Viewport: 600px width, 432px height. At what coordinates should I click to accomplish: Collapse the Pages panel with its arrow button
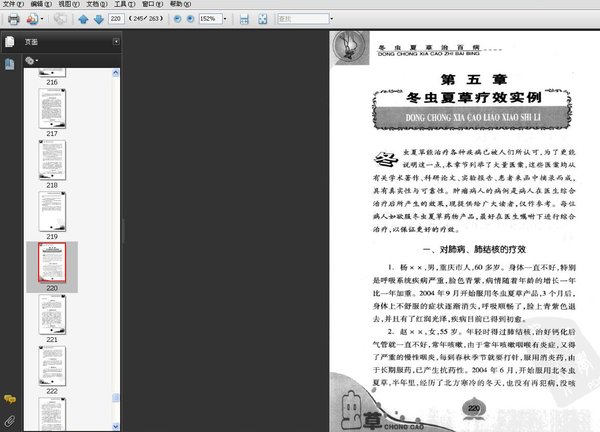coord(116,41)
